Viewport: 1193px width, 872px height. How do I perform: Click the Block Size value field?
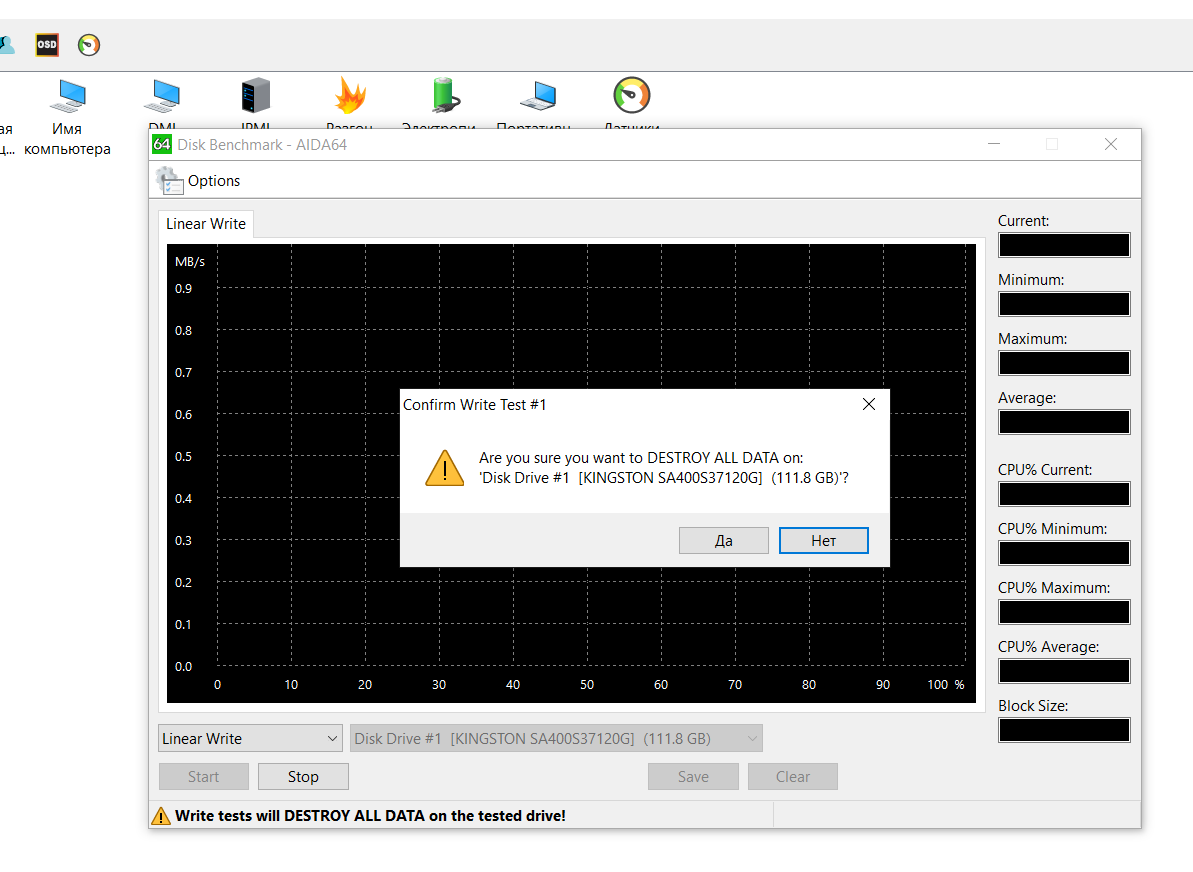(1064, 730)
